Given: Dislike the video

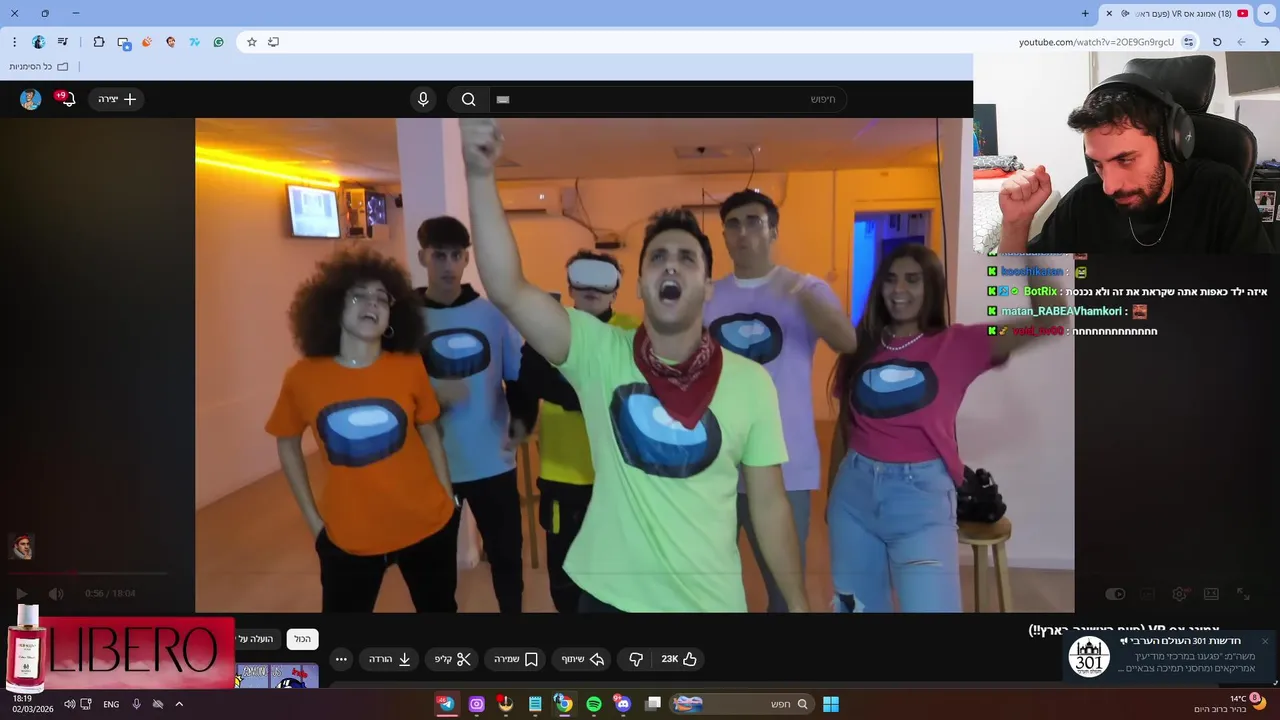Looking at the screenshot, I should (x=636, y=659).
